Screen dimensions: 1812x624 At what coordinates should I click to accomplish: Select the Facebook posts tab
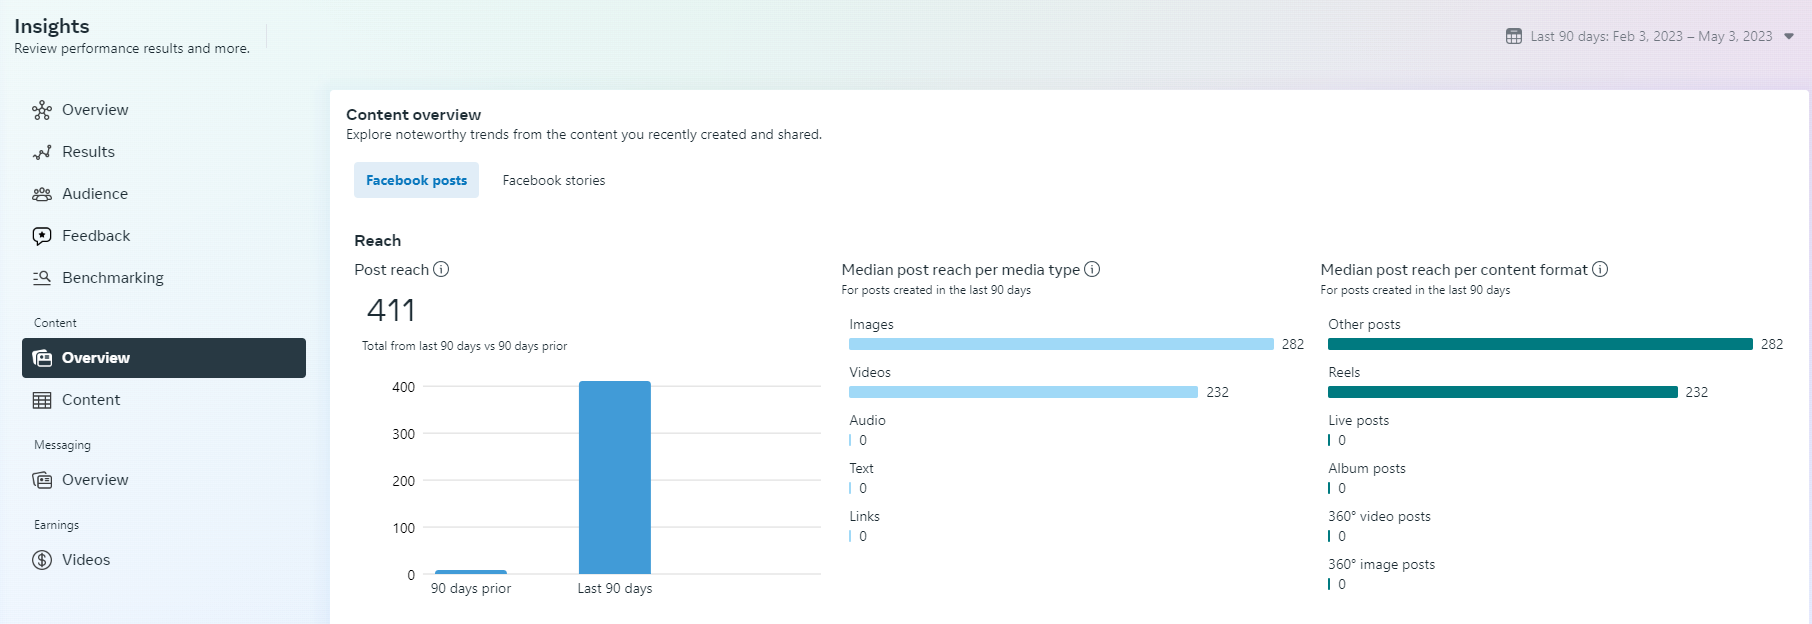point(416,180)
